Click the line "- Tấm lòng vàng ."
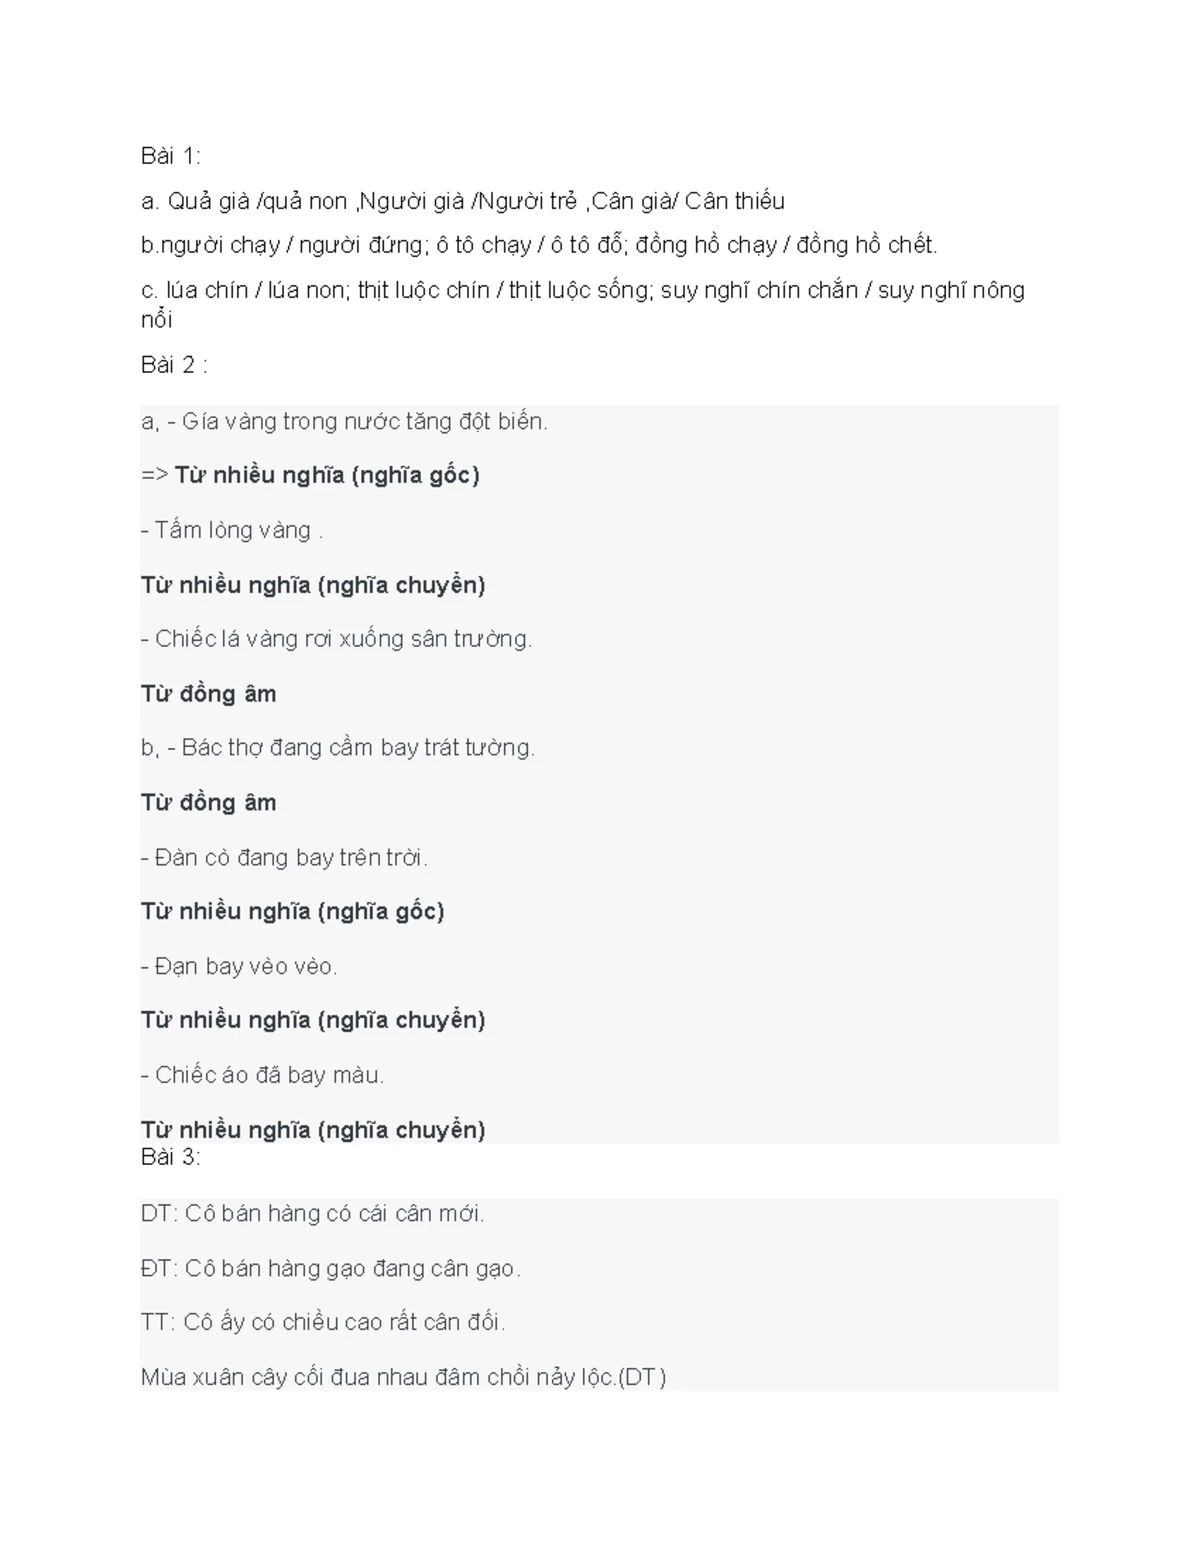The width and height of the screenshot is (1200, 1553). pyautogui.click(x=232, y=530)
